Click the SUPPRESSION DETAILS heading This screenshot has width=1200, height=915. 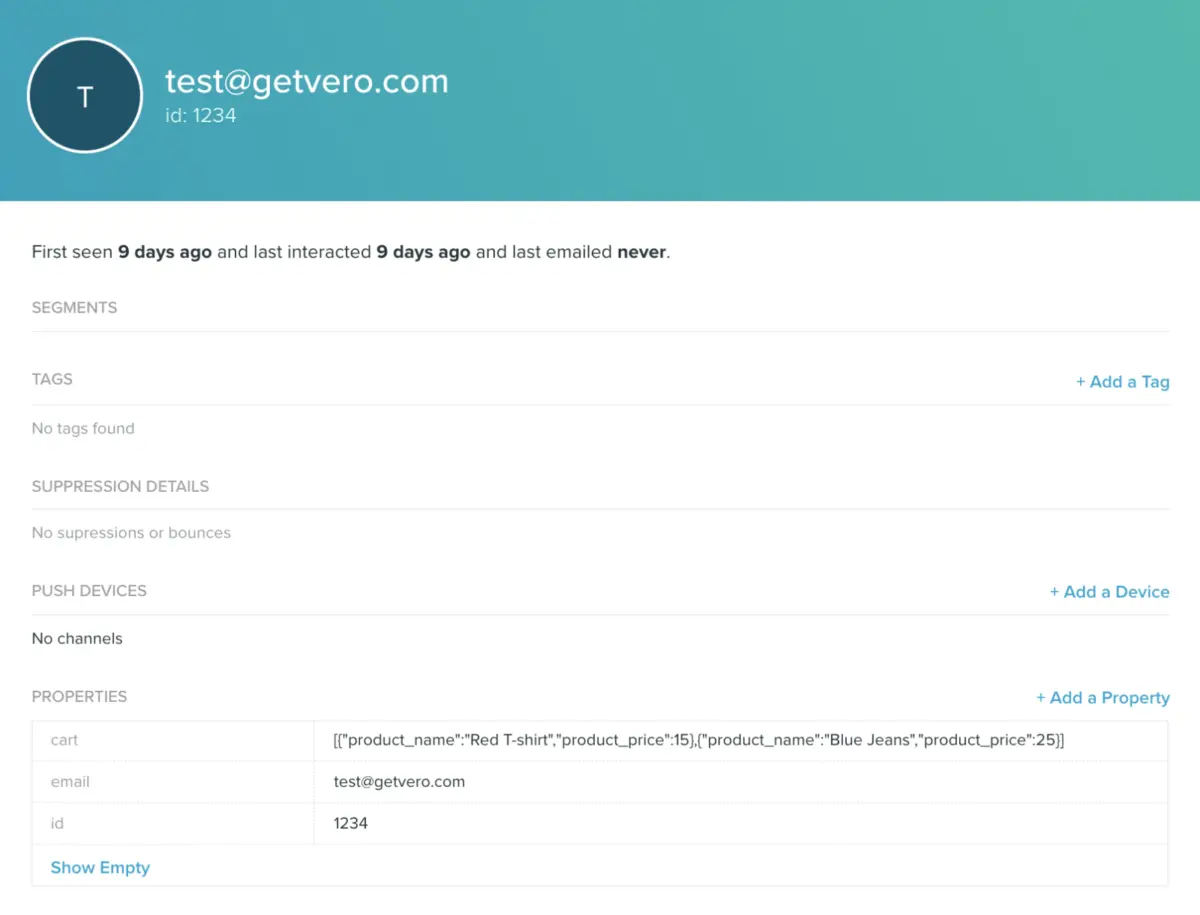coord(120,486)
